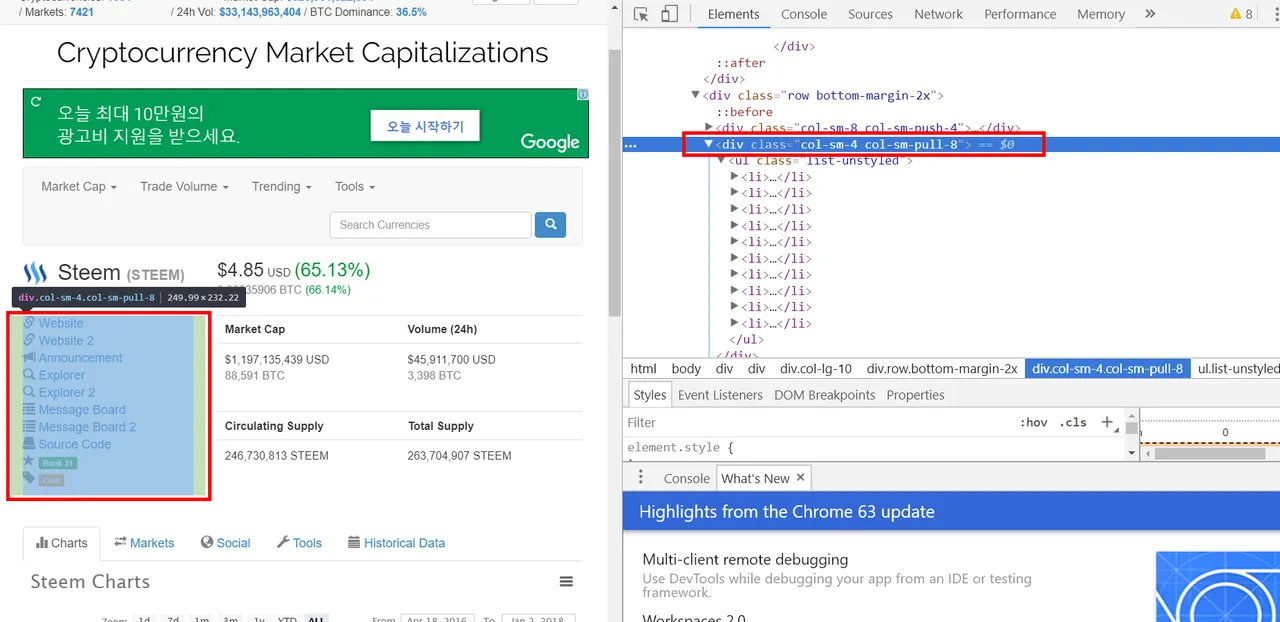Open the Performance tab

(x=1020, y=14)
